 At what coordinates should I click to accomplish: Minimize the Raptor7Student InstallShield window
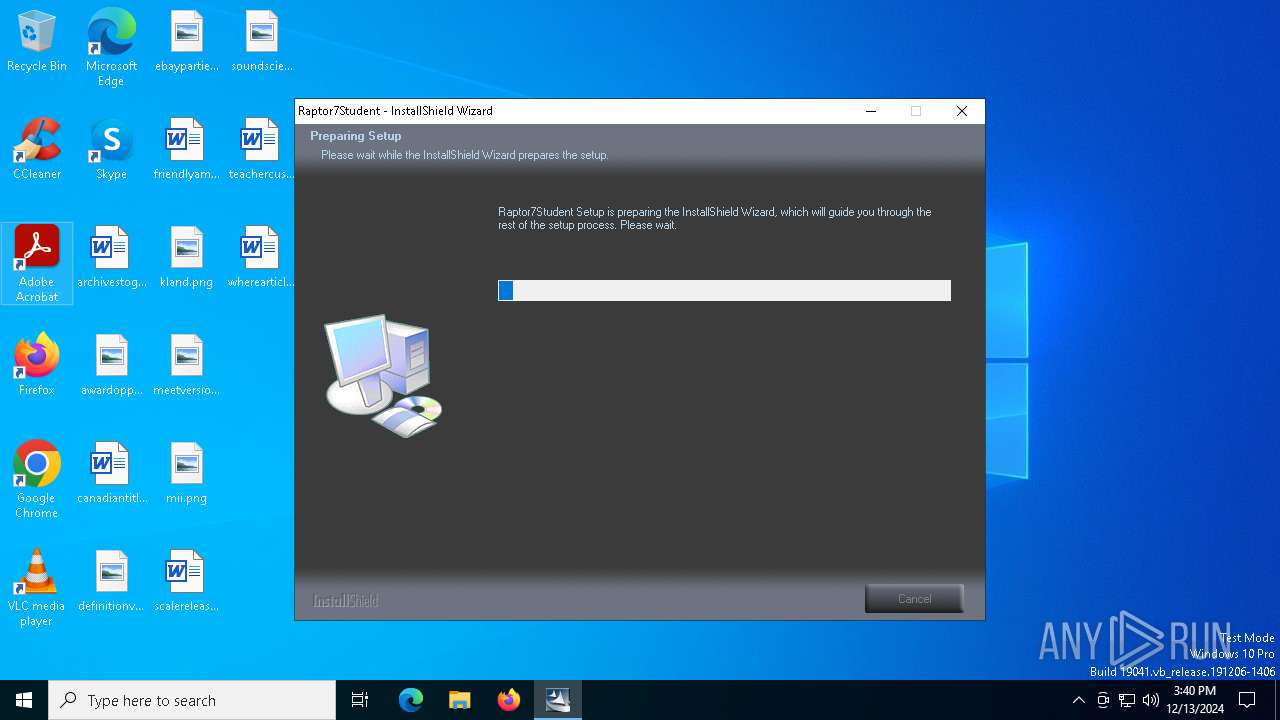871,111
